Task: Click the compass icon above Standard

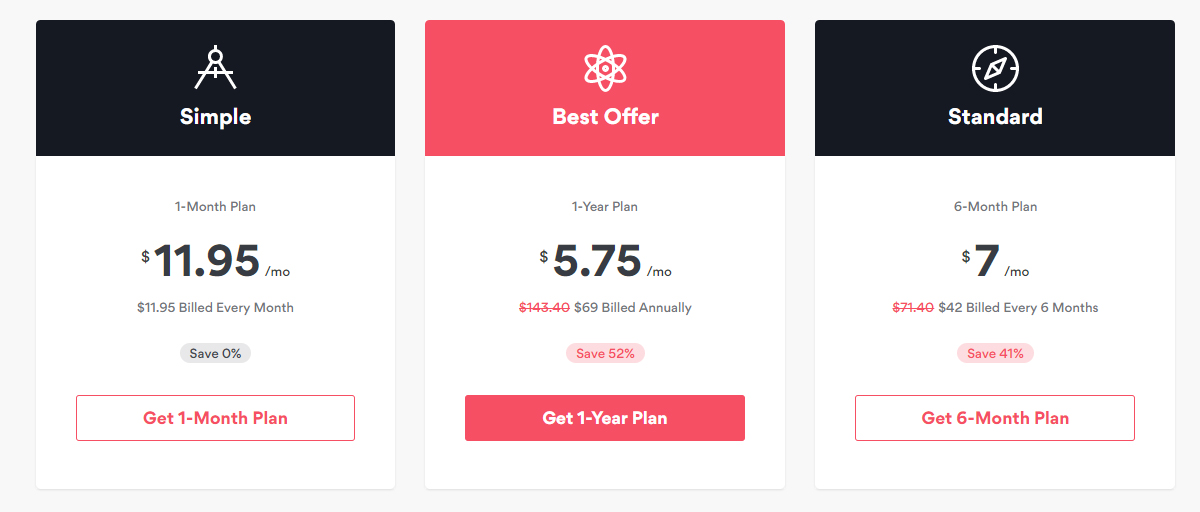Action: tap(995, 68)
